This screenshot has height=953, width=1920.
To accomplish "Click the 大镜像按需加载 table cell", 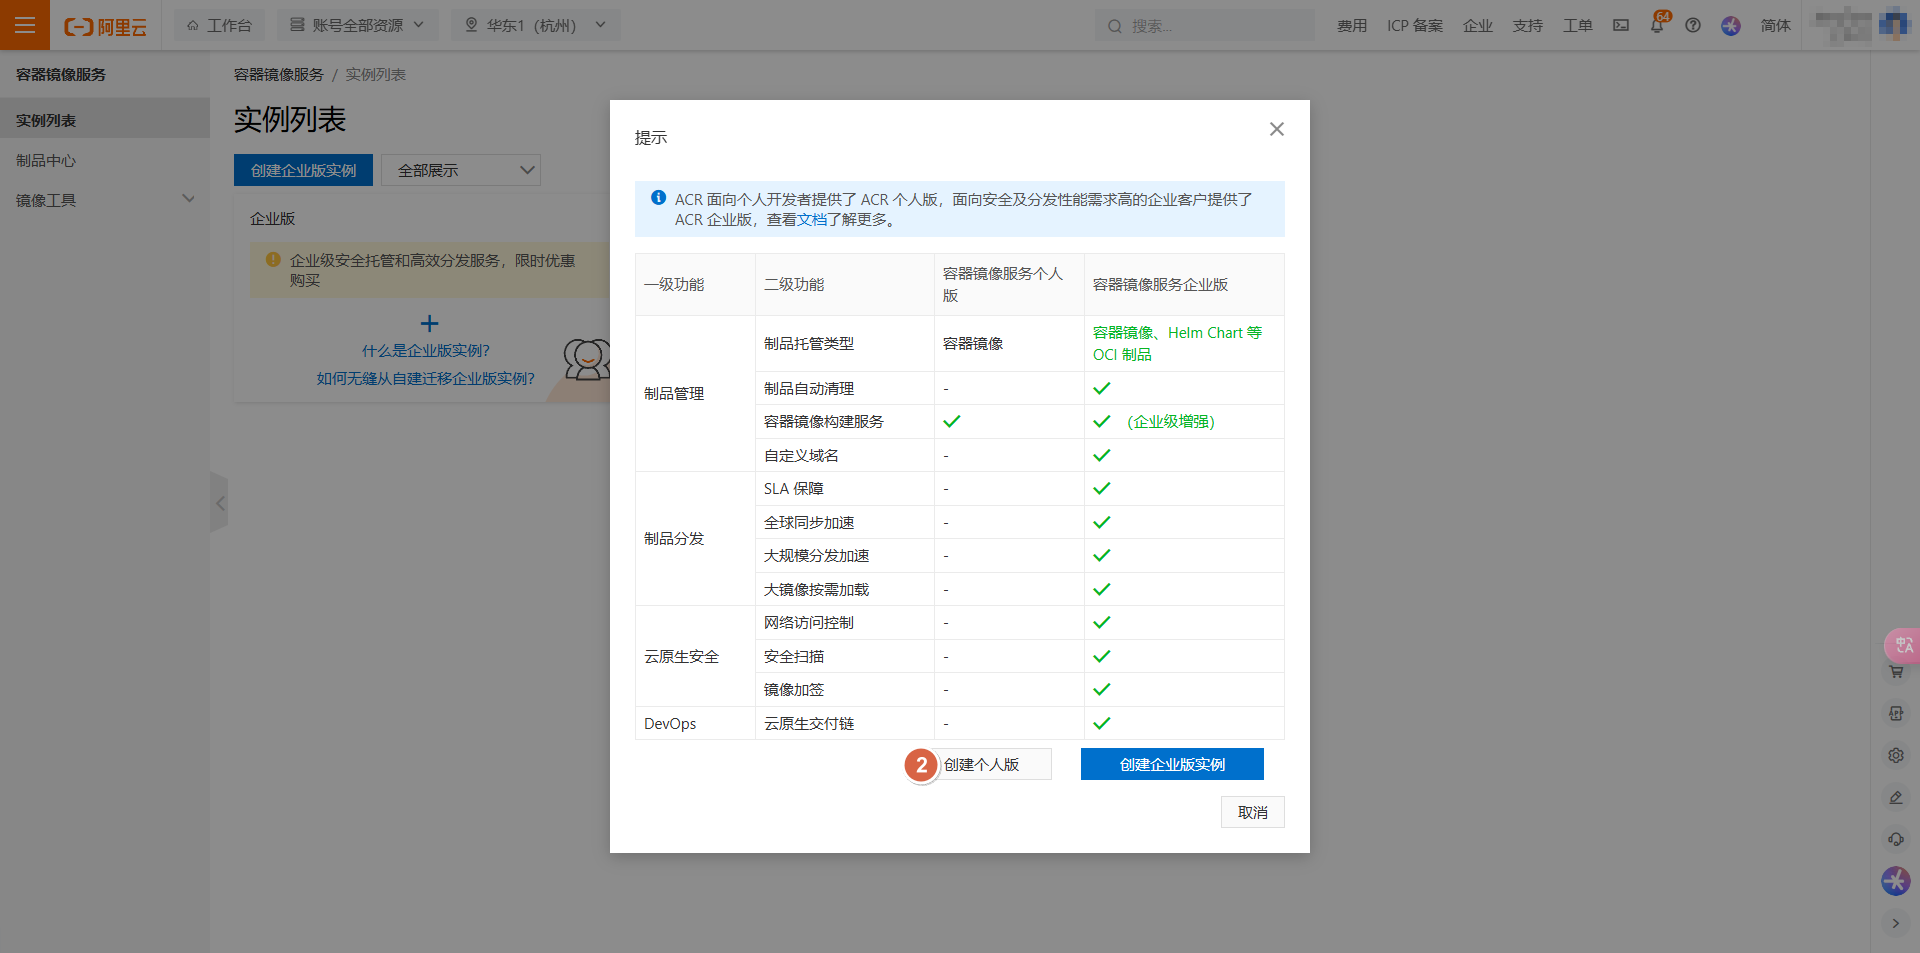I will coord(845,589).
